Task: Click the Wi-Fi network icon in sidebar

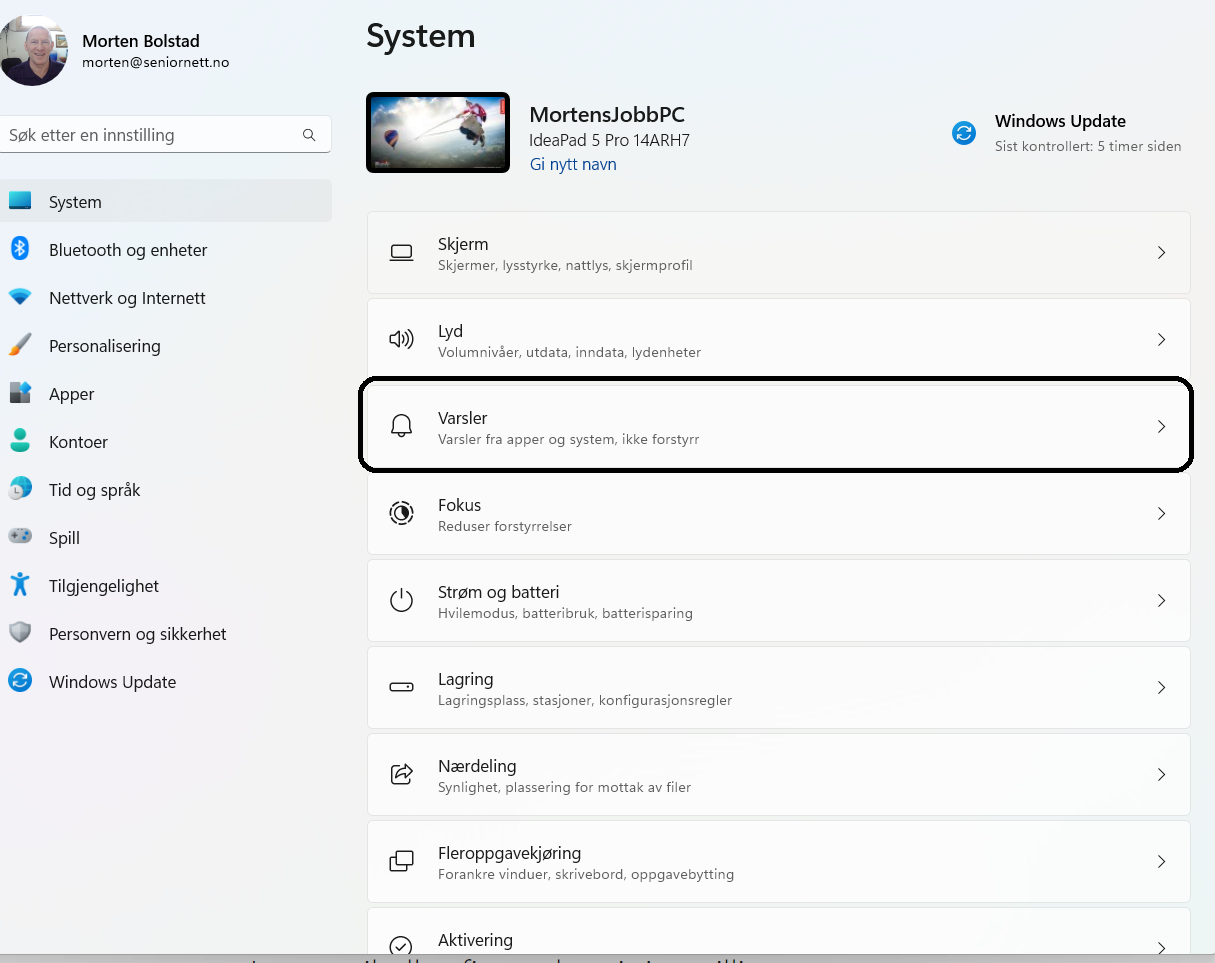Action: click(x=20, y=297)
